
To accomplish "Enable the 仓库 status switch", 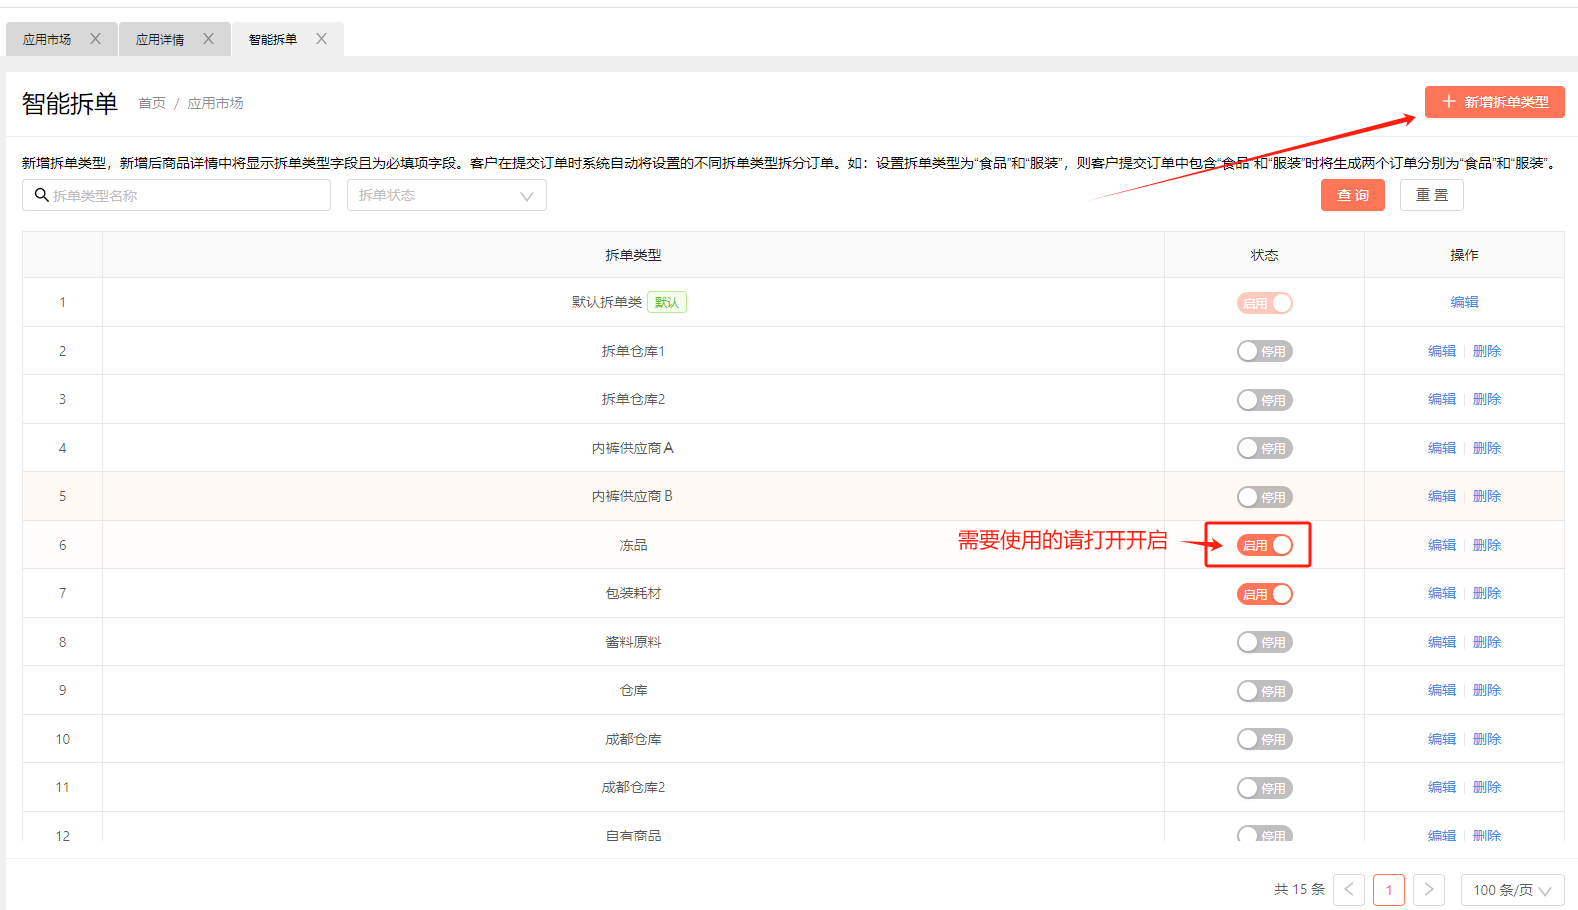I will click(1264, 691).
